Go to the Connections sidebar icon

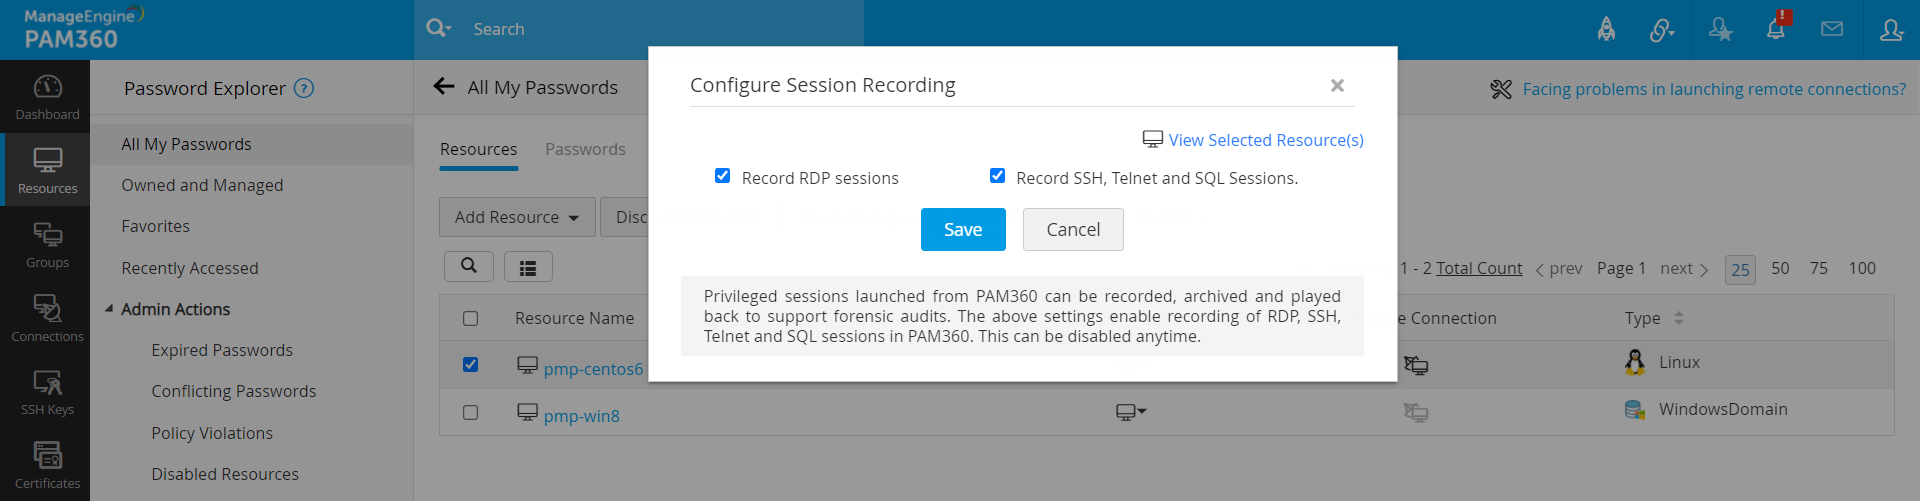(x=47, y=318)
